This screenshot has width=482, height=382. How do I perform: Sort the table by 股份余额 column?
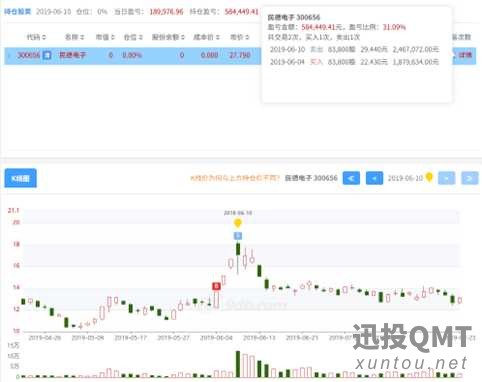168,37
